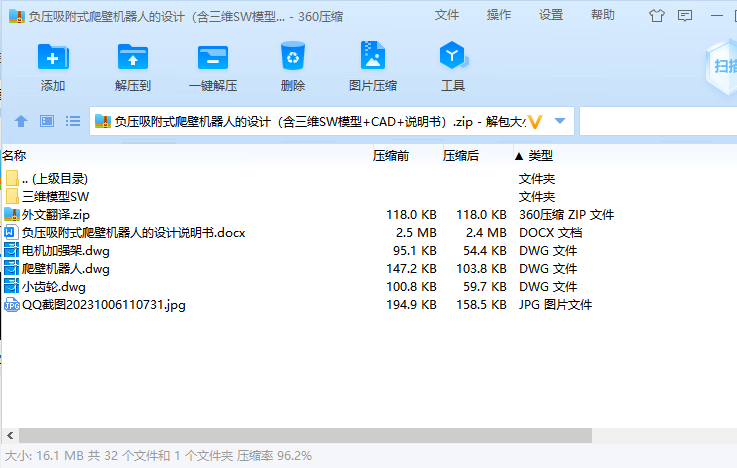Viewport: 737px width, 468px height.
Task: Click the 158.5 KB compressed size cell
Action: coord(481,305)
